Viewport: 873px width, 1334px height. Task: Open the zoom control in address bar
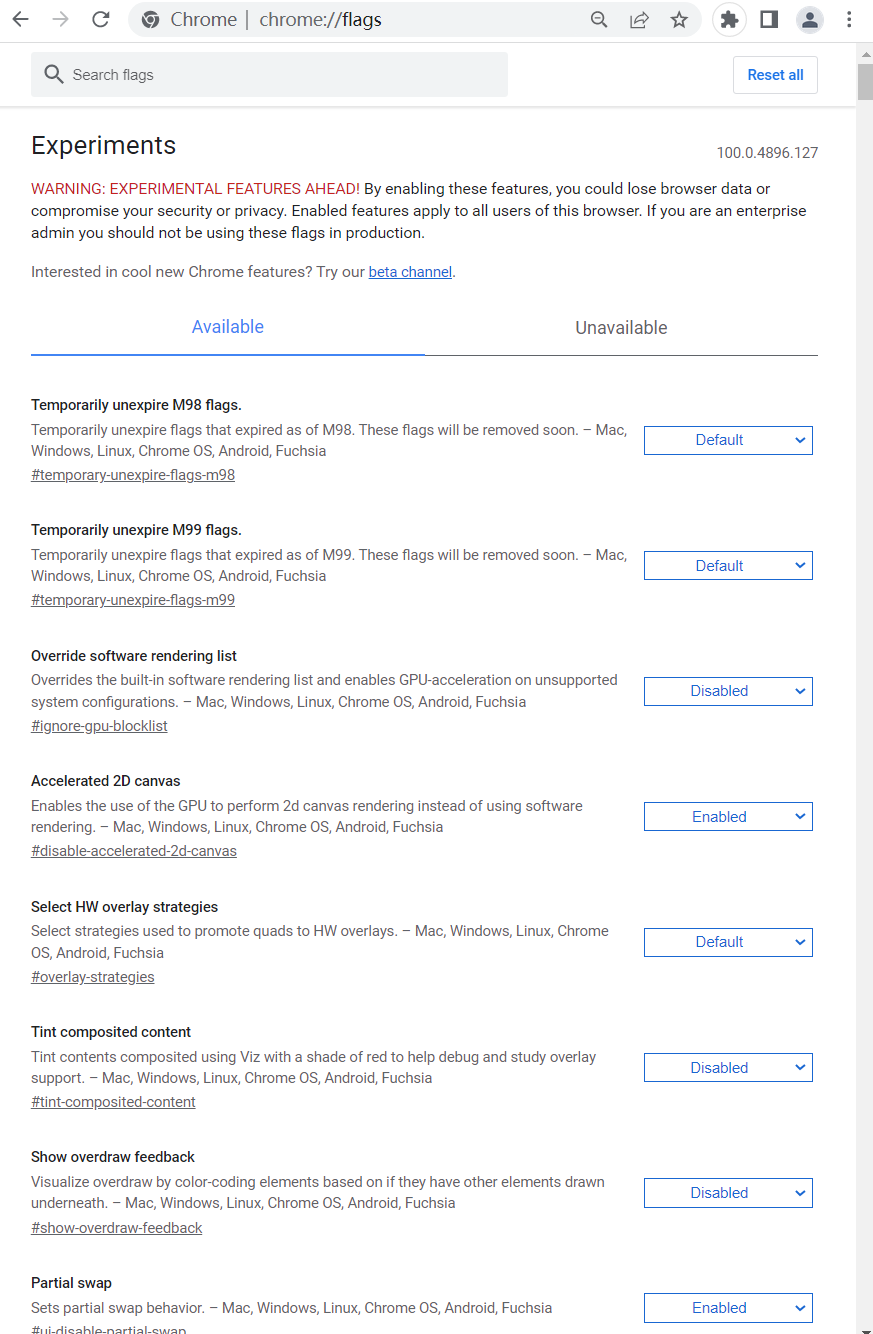[x=599, y=19]
